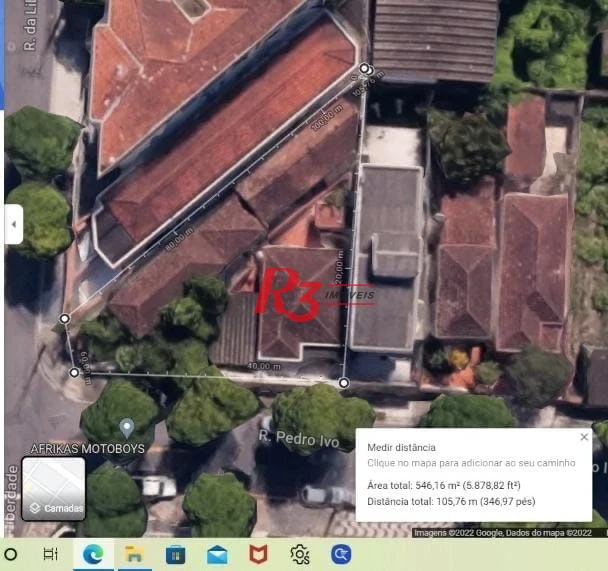Image resolution: width=608 pixels, height=571 pixels.
Task: Open the Camadas layers thumbnail
Action: [54, 488]
